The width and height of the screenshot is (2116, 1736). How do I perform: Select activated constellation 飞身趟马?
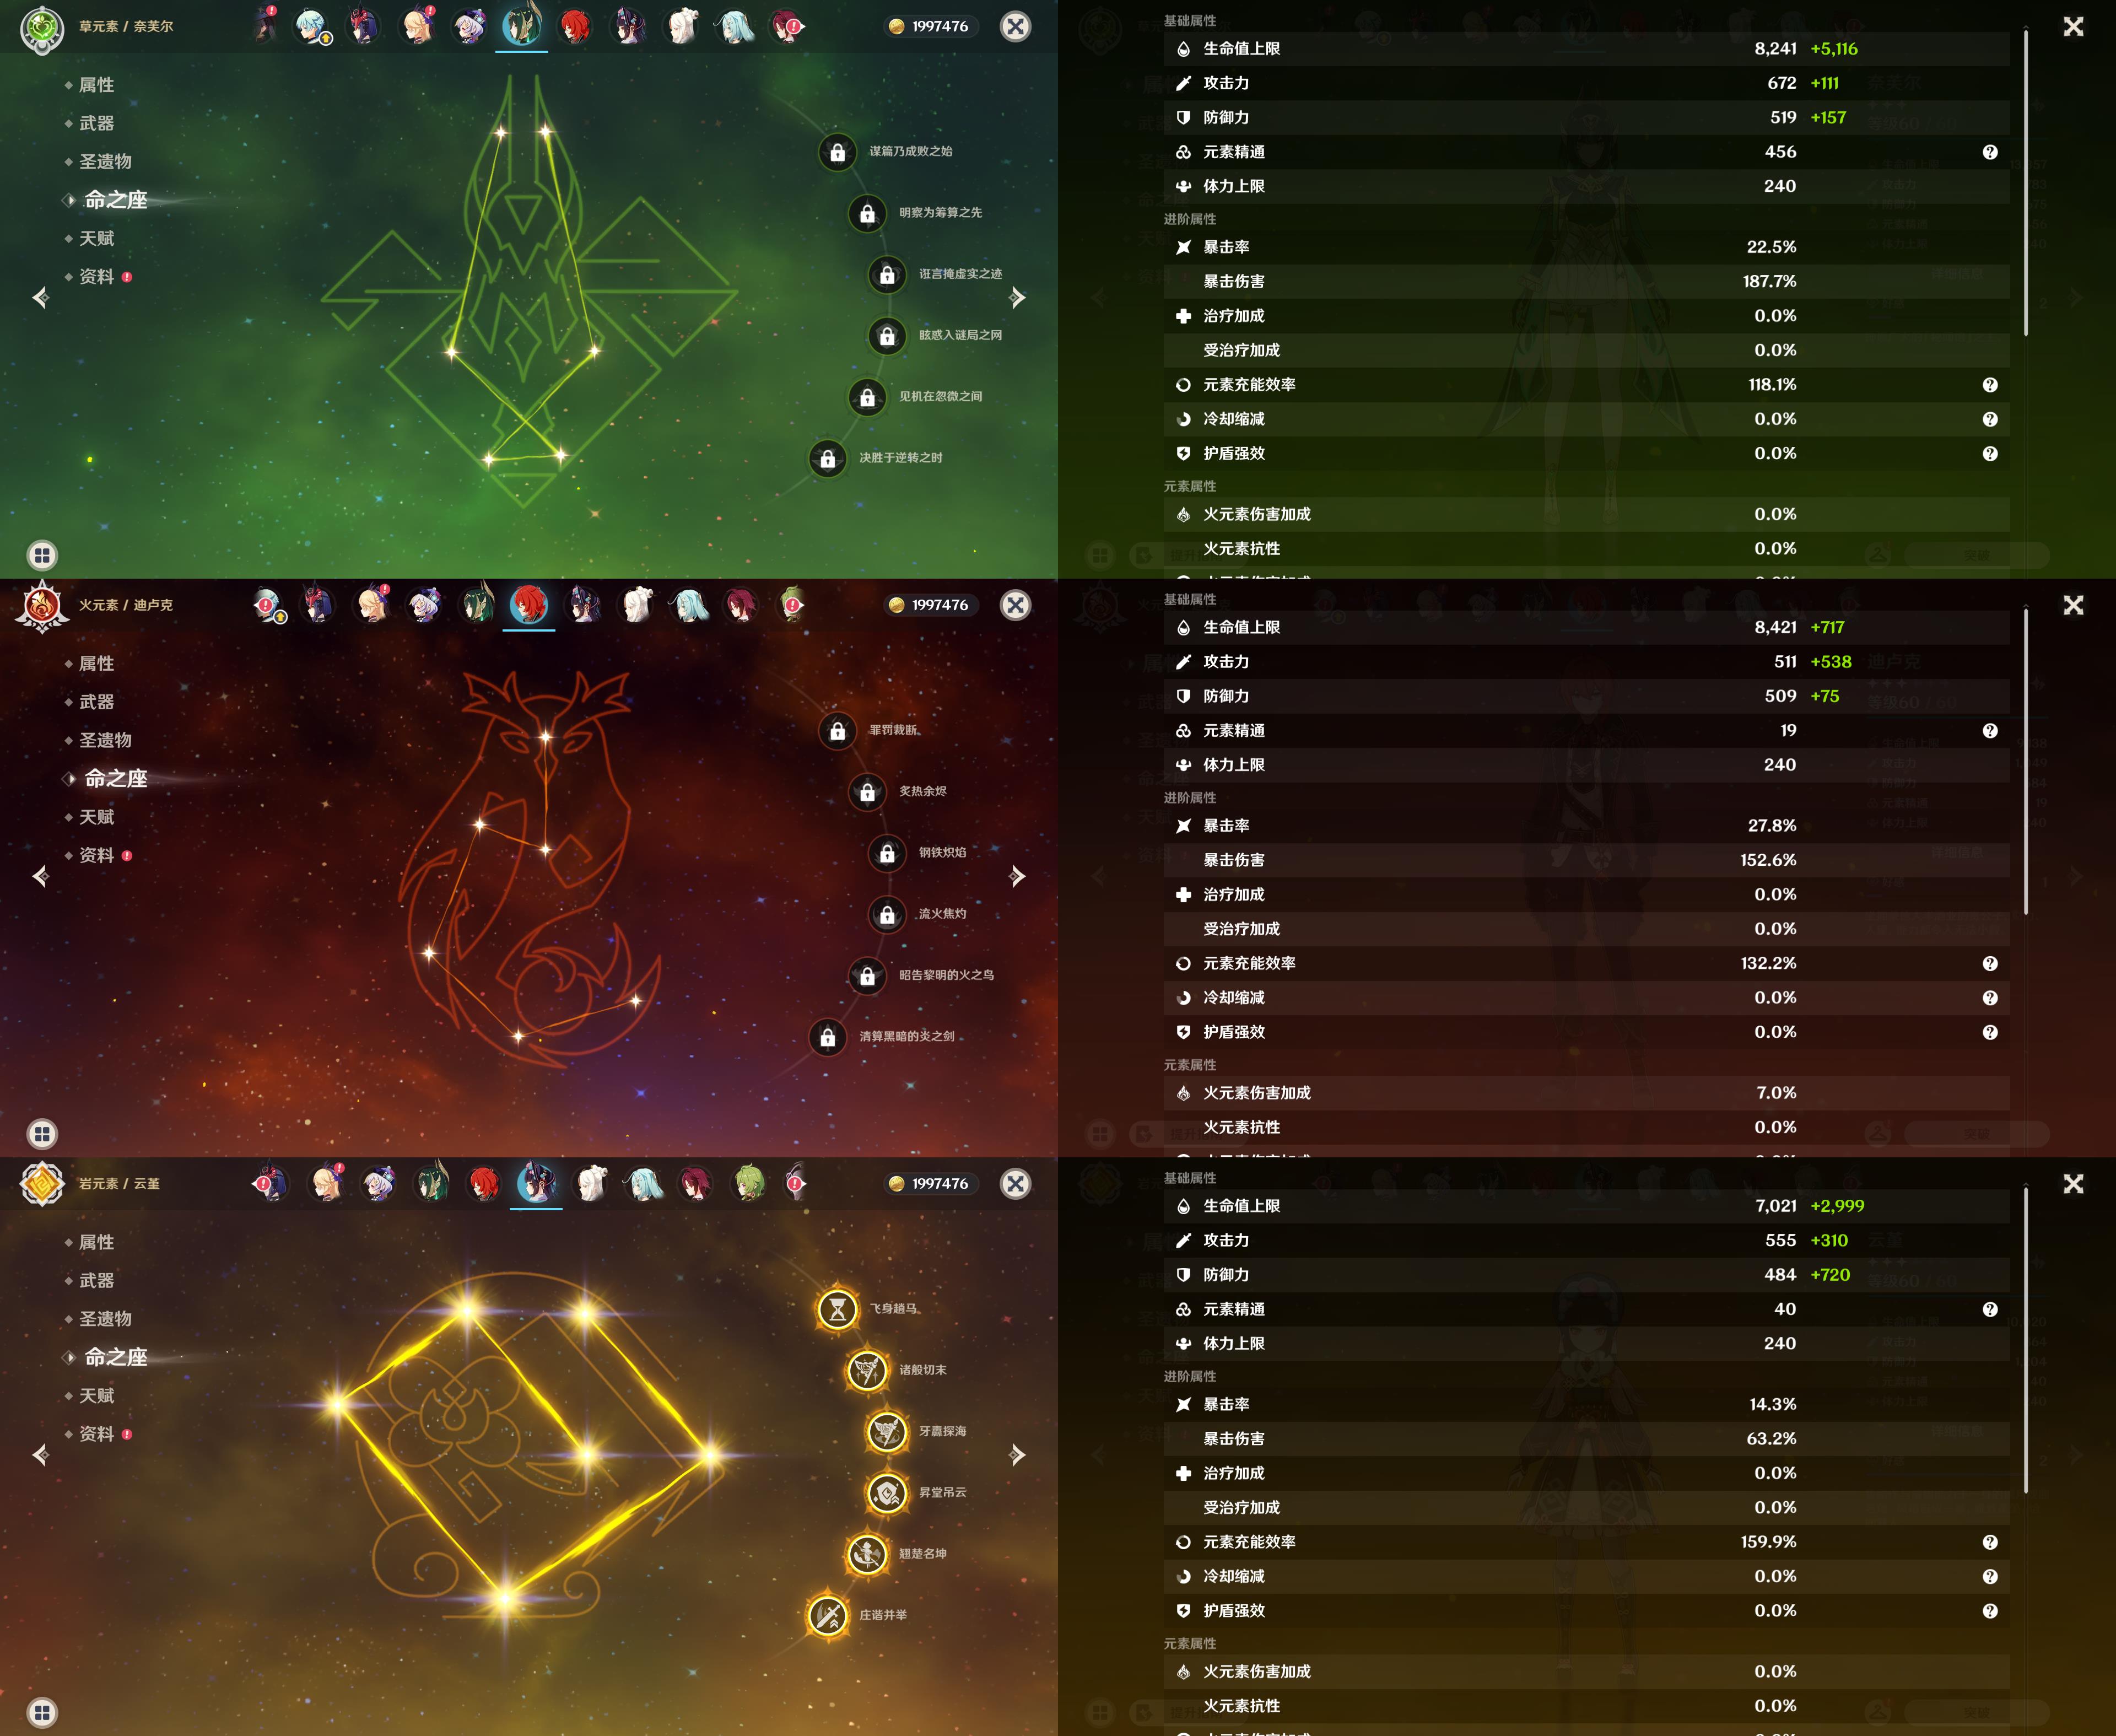pos(838,1309)
